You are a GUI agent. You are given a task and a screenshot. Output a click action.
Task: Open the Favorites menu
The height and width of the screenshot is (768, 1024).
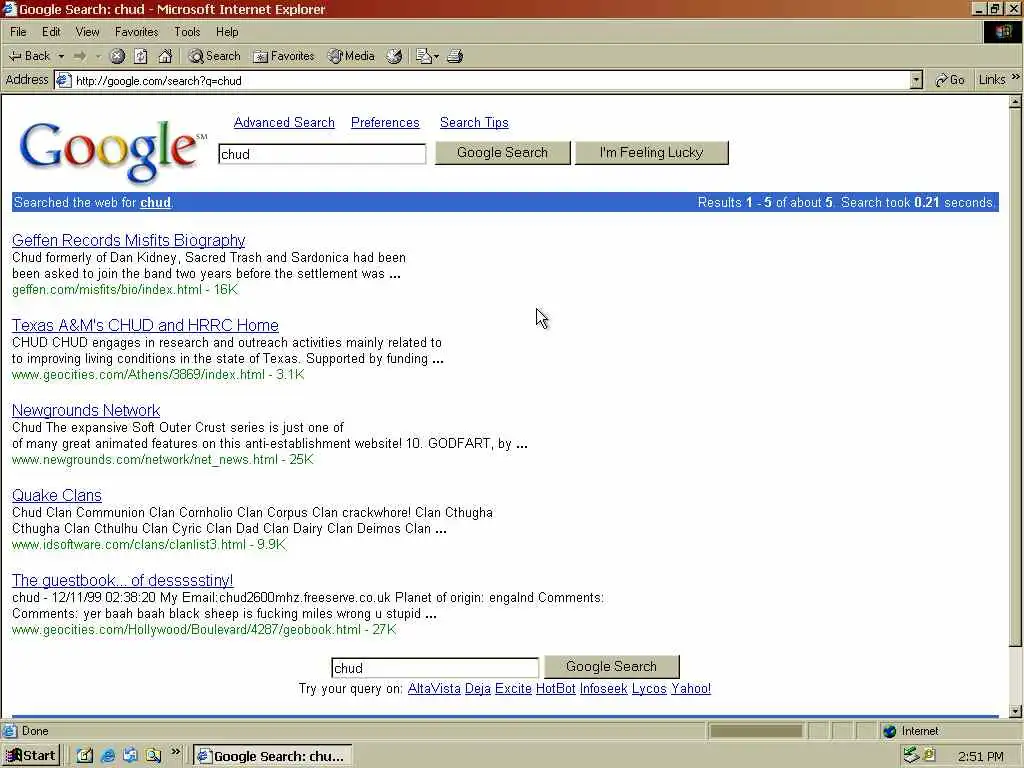click(x=136, y=32)
